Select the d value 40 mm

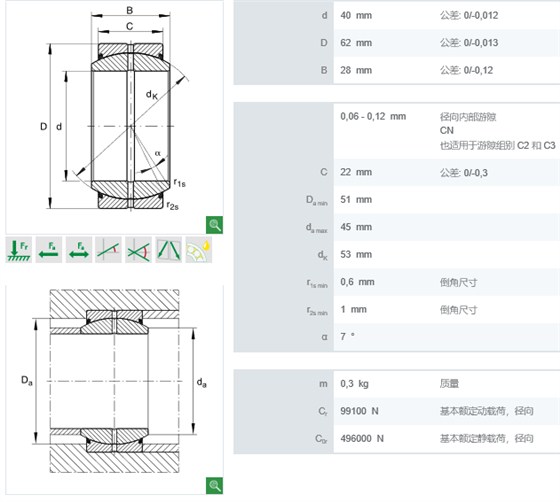tap(356, 15)
